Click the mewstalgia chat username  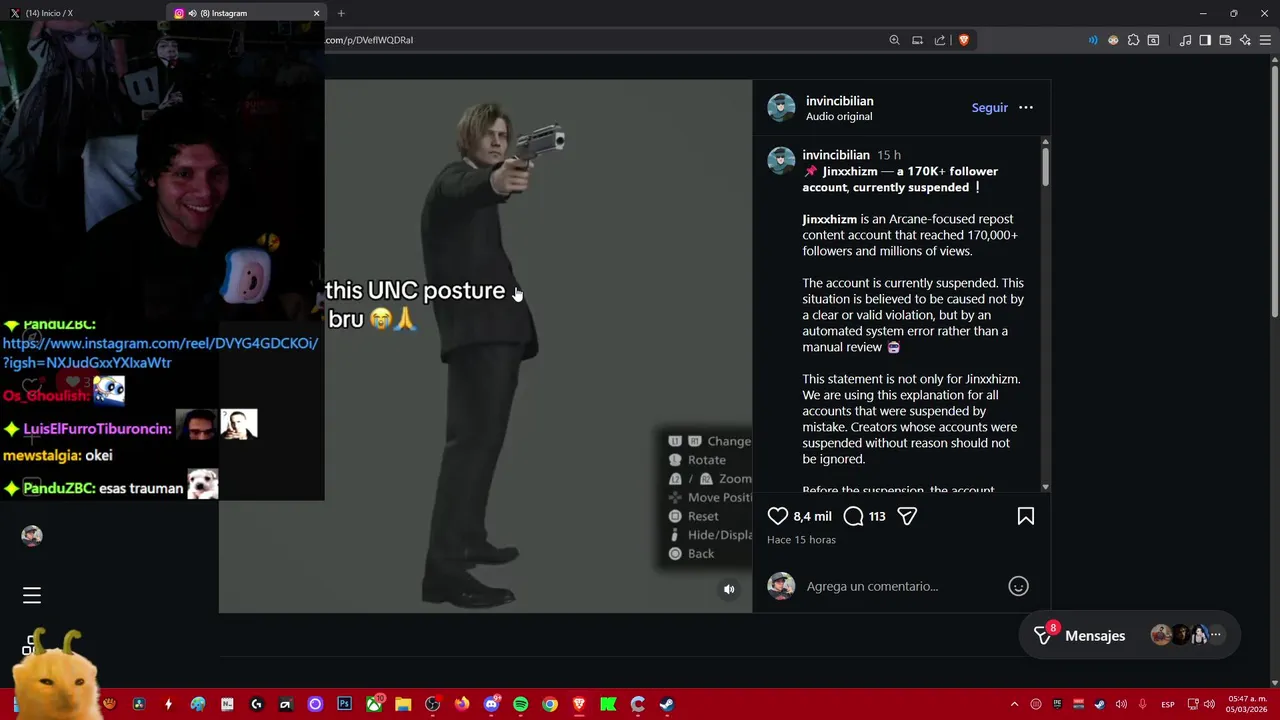tap(41, 455)
